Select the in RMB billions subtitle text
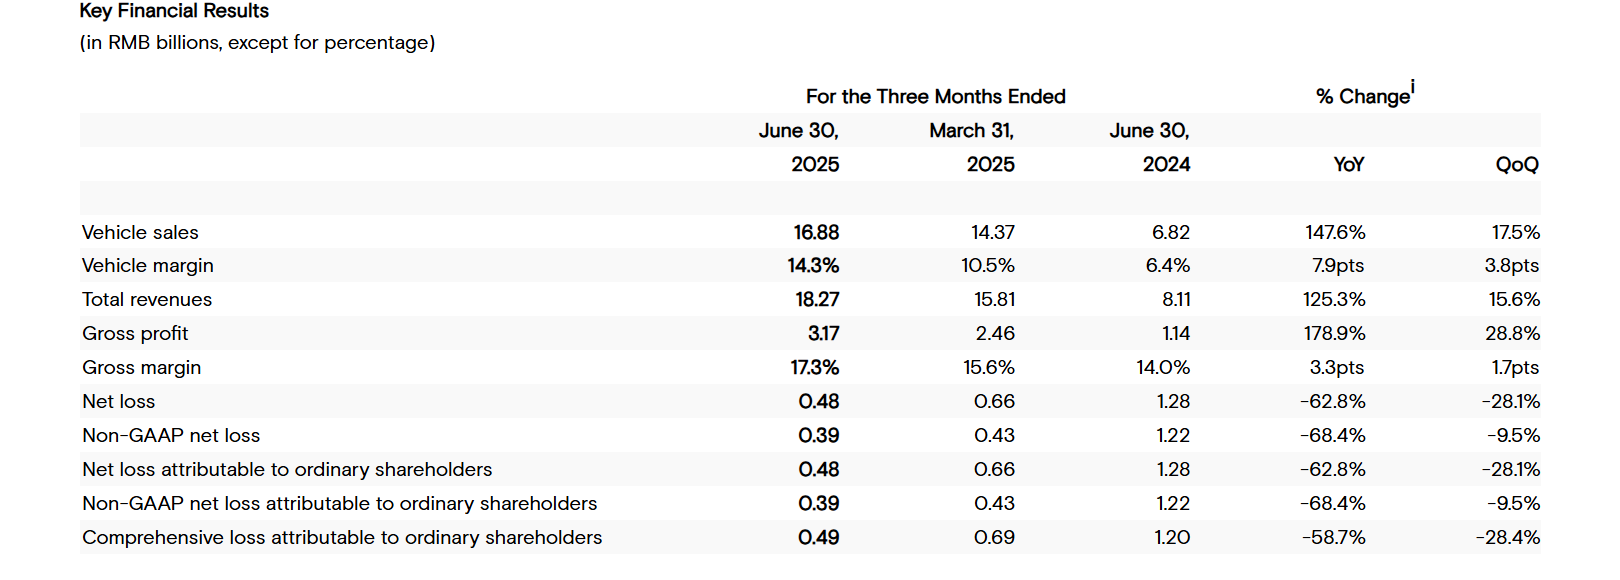Screen dimensions: 1620x580 [x=257, y=43]
